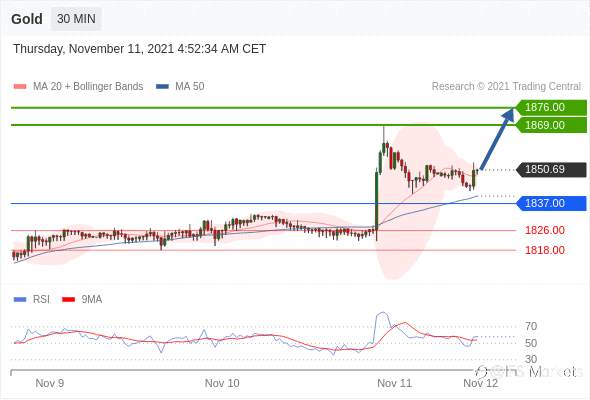Click the 9MA red legend swatch
The height and width of the screenshot is (400, 590).
click(x=68, y=300)
